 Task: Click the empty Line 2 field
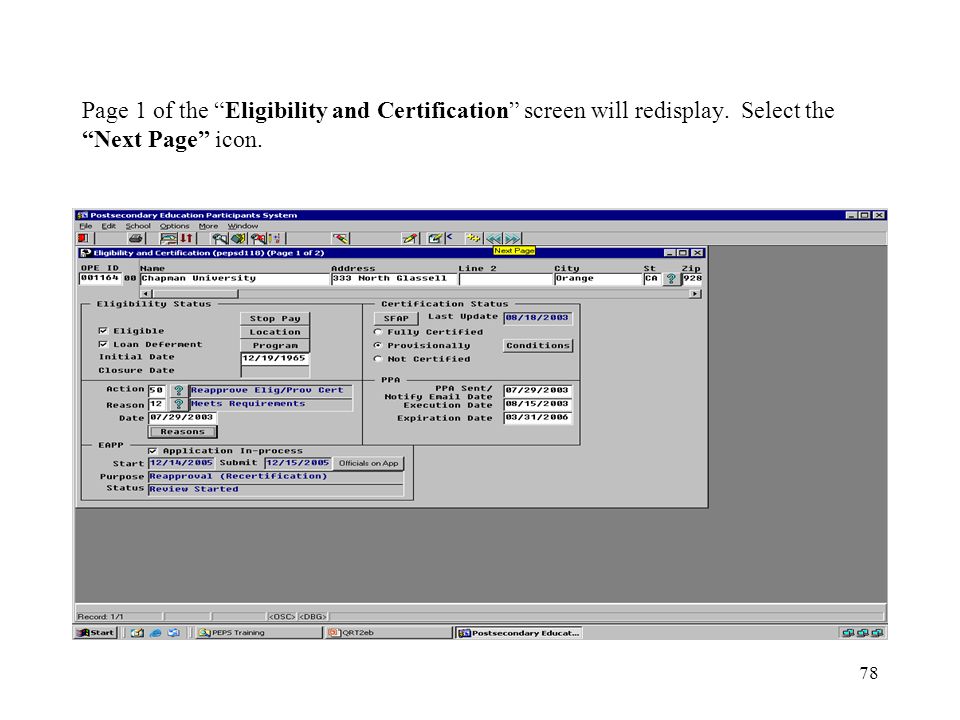point(506,279)
